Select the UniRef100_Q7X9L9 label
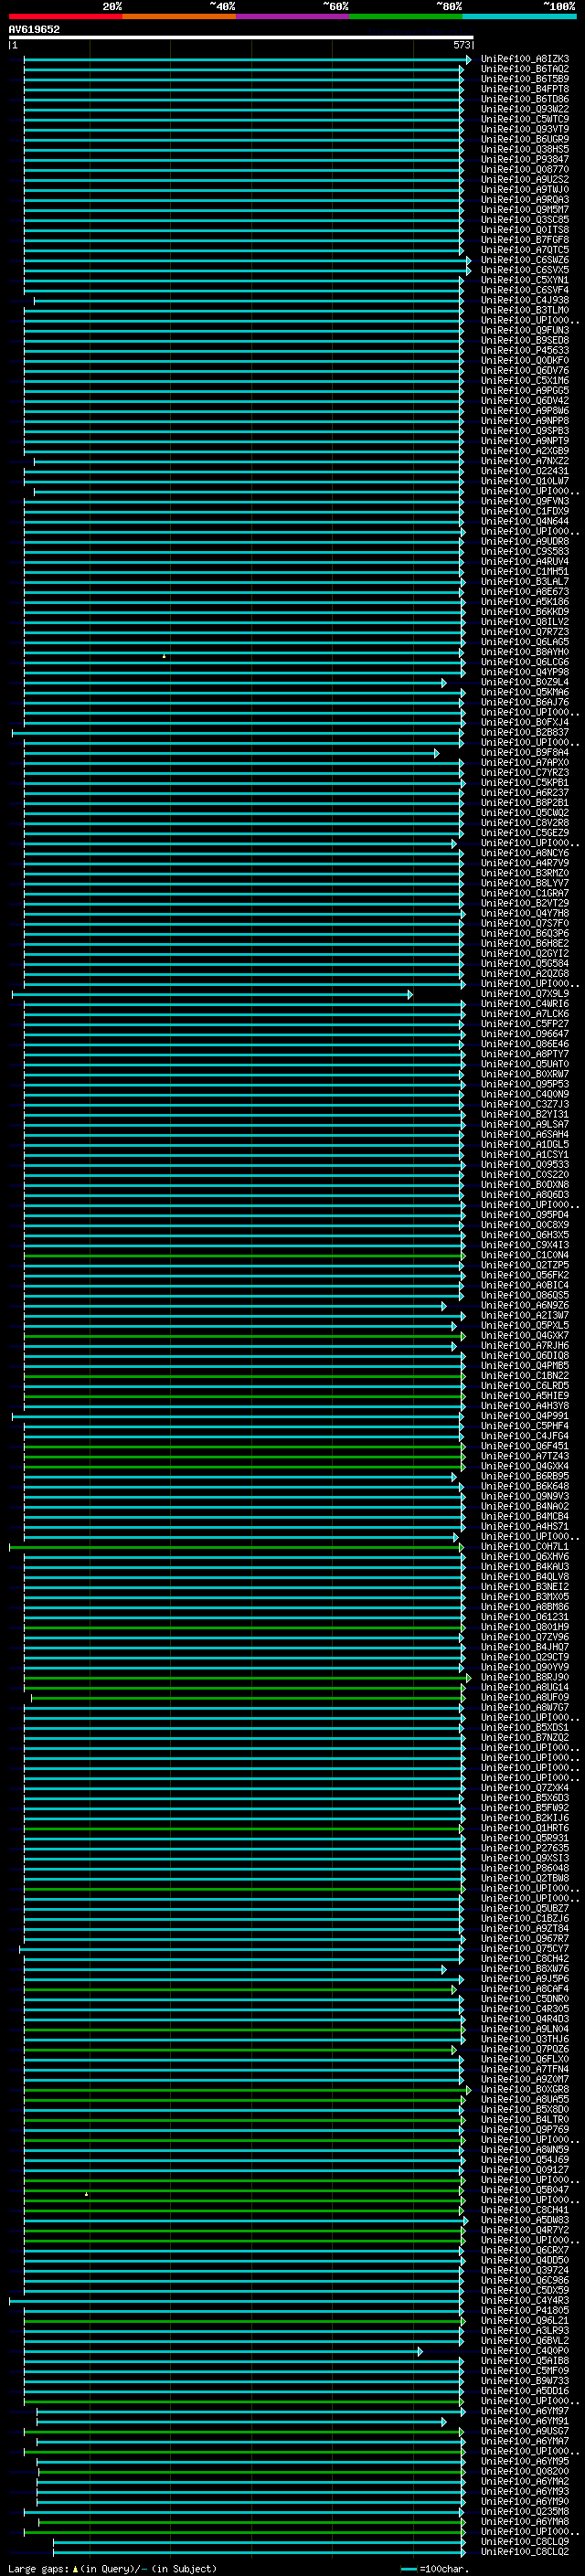This screenshot has width=585, height=2576. 525,993
